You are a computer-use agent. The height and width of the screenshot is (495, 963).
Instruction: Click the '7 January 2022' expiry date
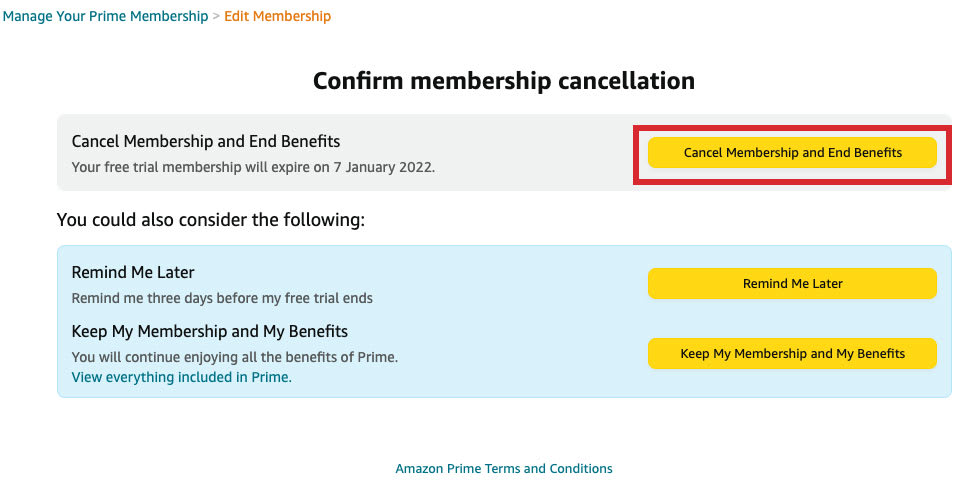pyautogui.click(x=384, y=167)
